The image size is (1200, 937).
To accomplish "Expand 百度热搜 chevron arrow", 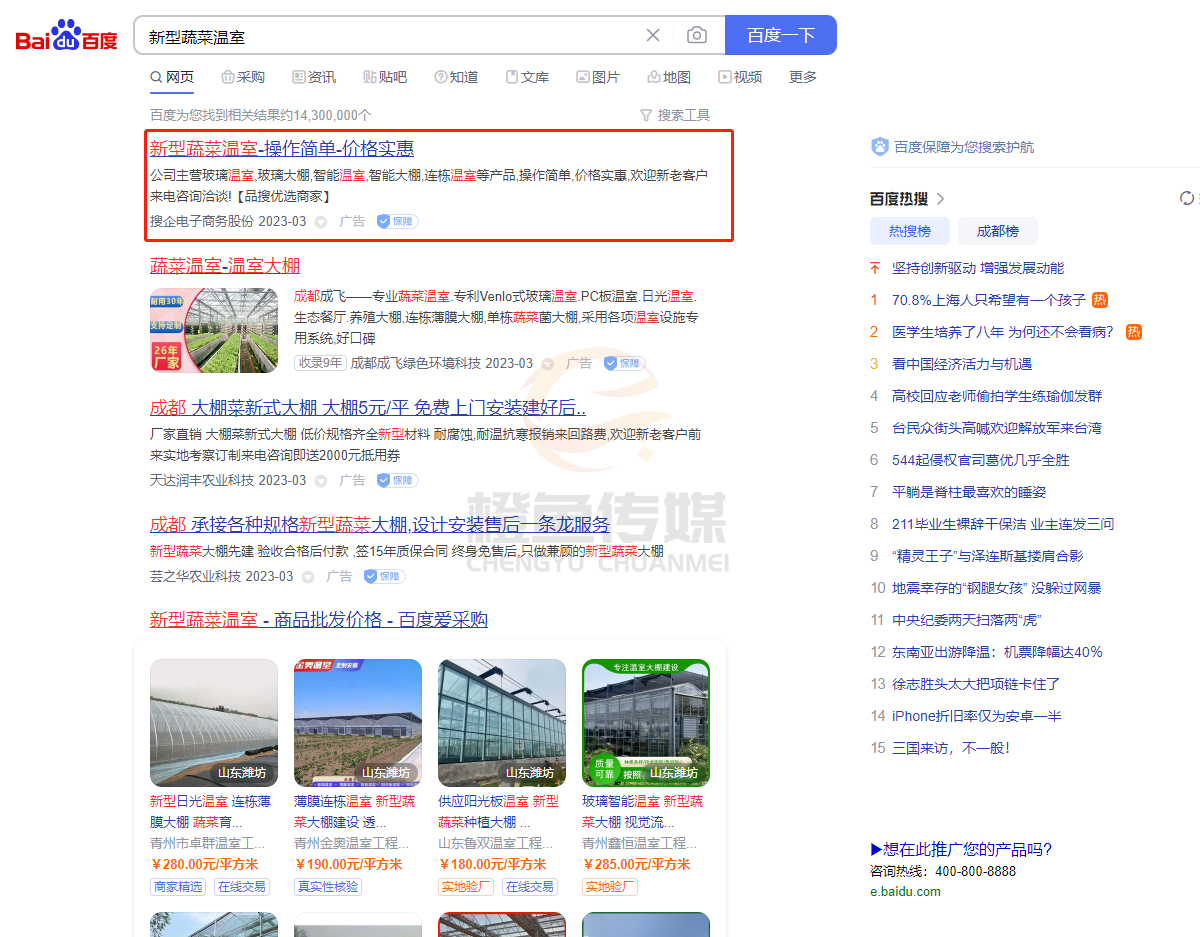I will (x=940, y=199).
